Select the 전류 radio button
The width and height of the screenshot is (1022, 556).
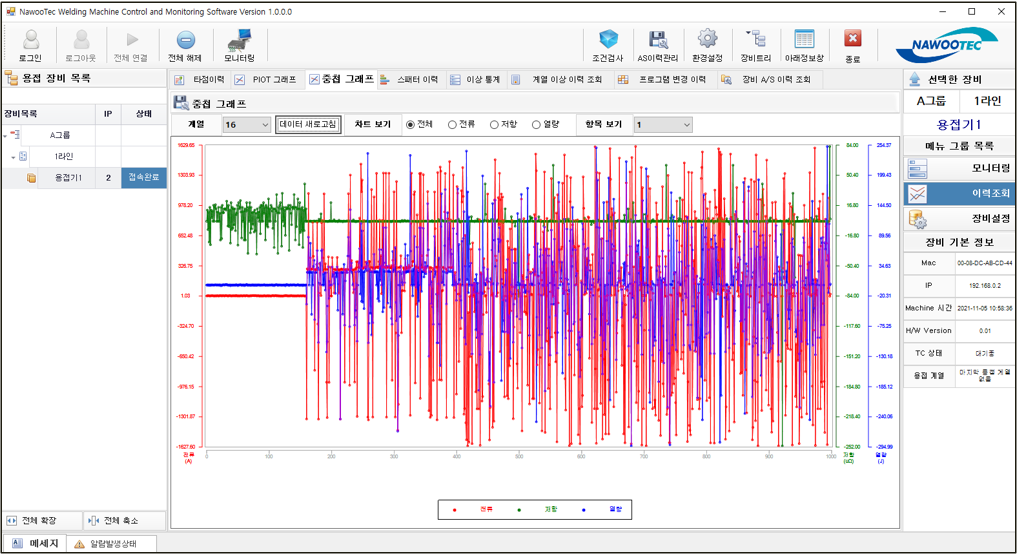[x=452, y=124]
